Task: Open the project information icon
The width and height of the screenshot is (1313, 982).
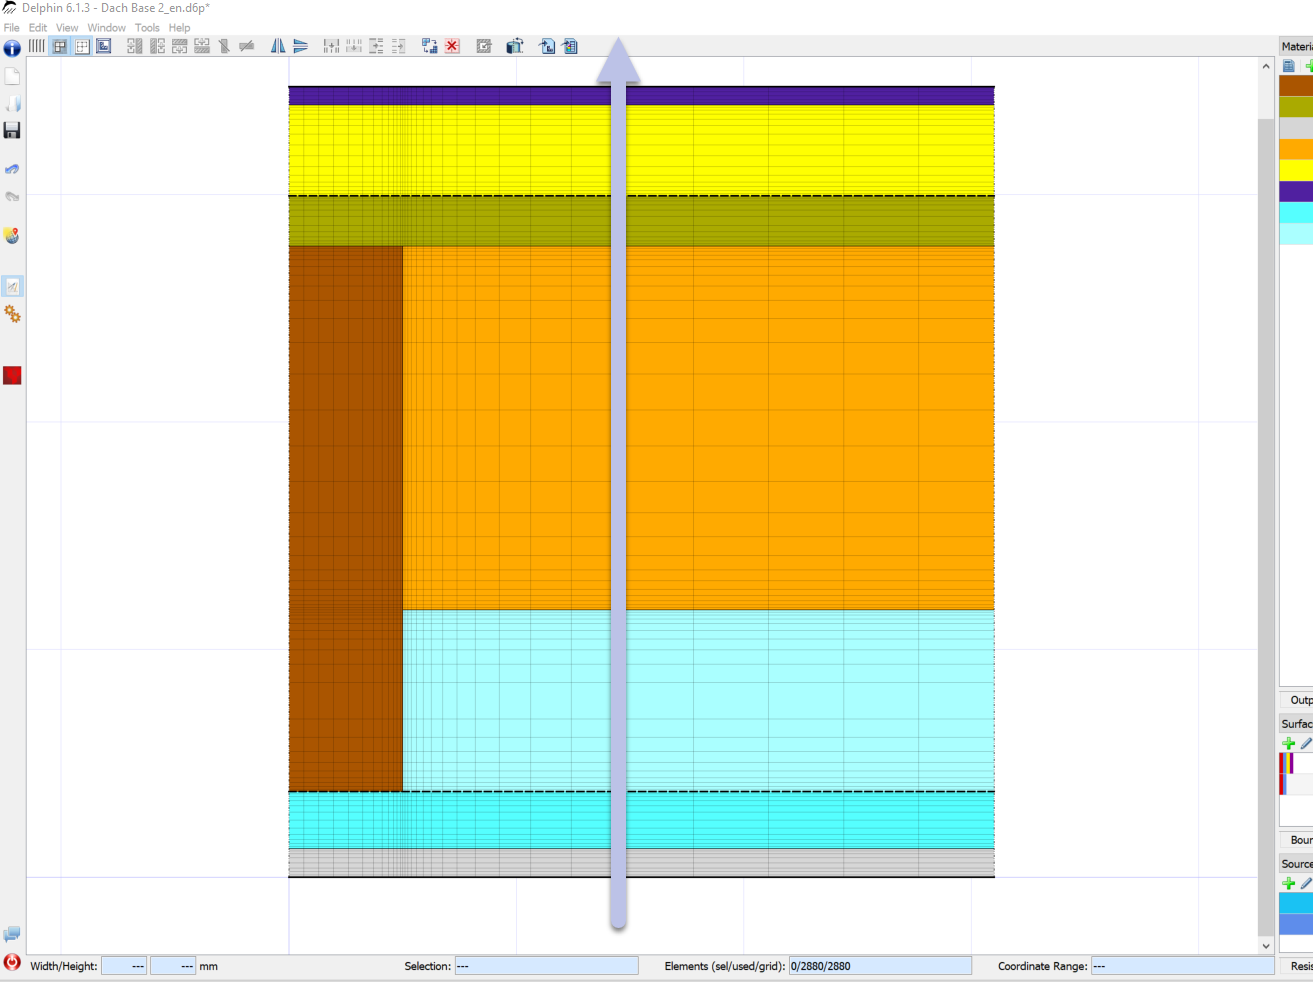Action: tap(12, 48)
